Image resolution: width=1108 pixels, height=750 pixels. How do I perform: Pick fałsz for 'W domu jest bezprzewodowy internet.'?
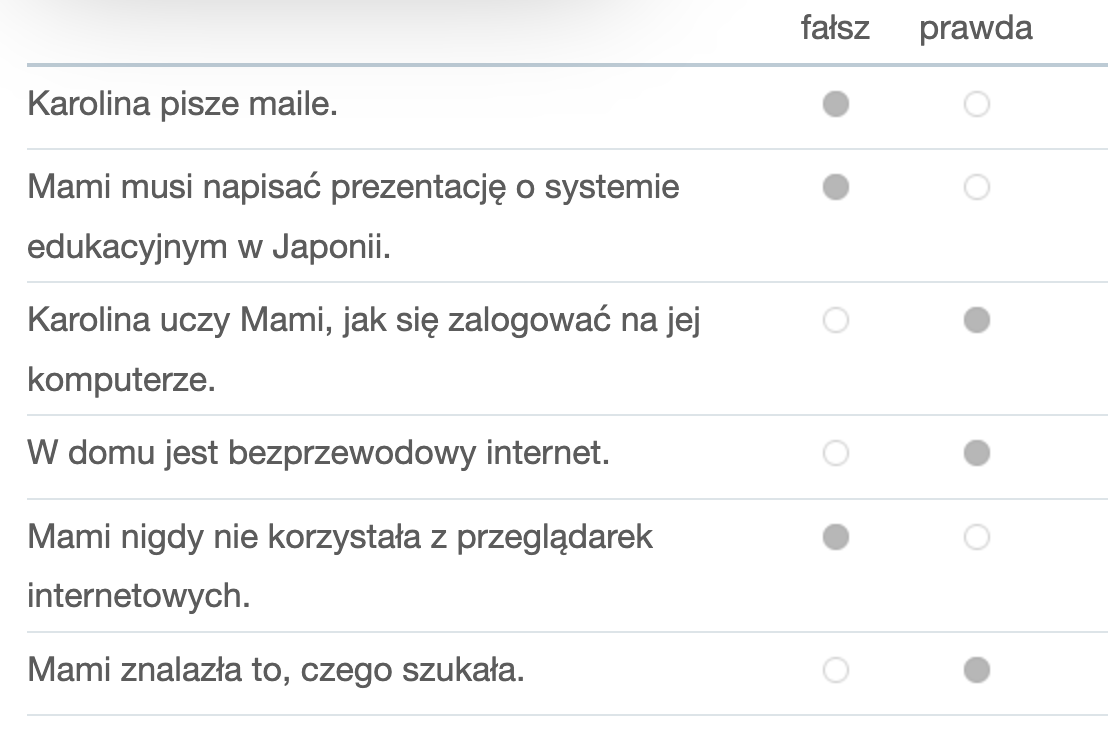[x=835, y=453]
